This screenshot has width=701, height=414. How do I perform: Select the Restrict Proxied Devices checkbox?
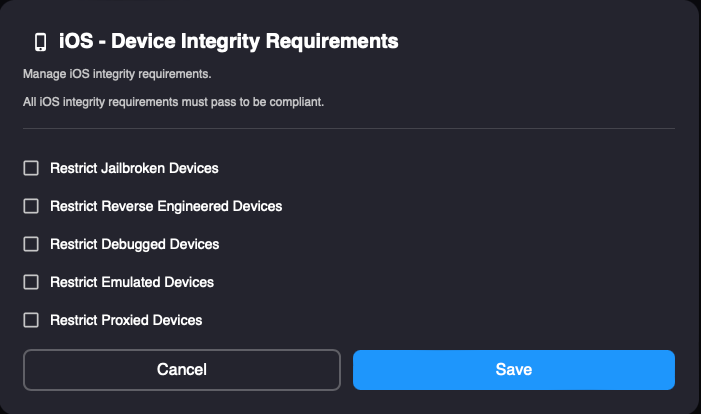[x=31, y=320]
